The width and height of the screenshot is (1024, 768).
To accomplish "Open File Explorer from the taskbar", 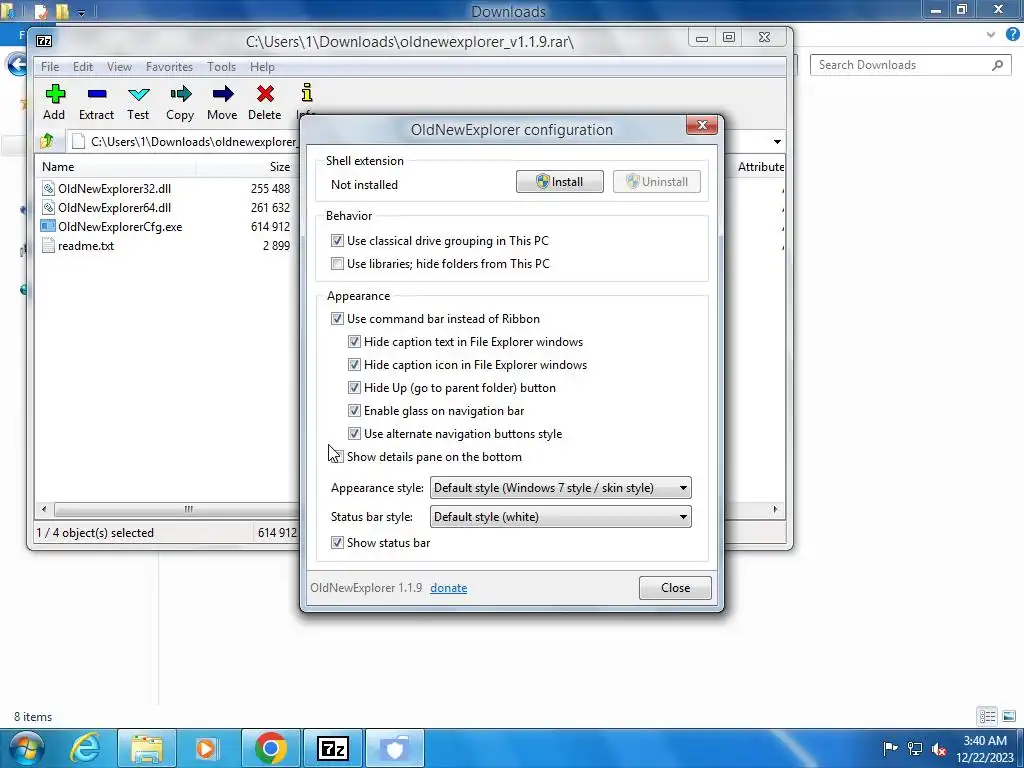I will (147, 748).
